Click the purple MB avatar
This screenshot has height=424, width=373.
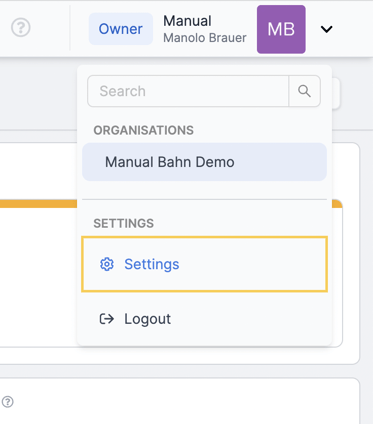click(x=281, y=29)
